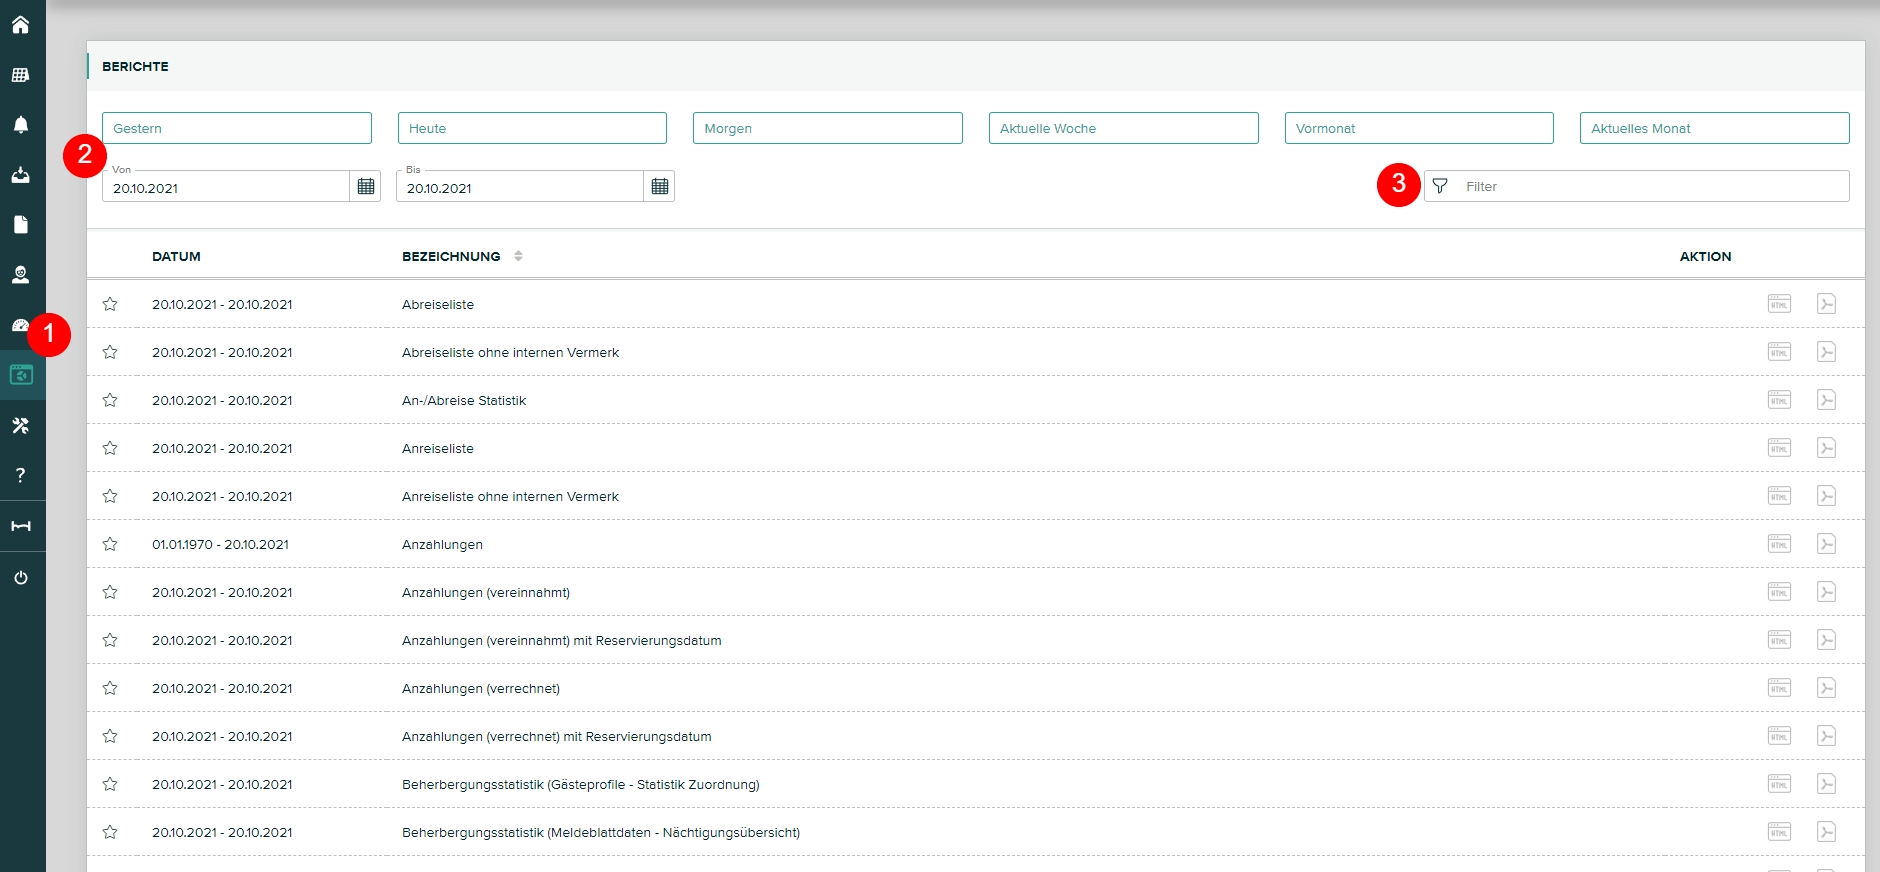Open the Von date calendar picker
Viewport: 1880px width, 872px height.
coord(366,187)
